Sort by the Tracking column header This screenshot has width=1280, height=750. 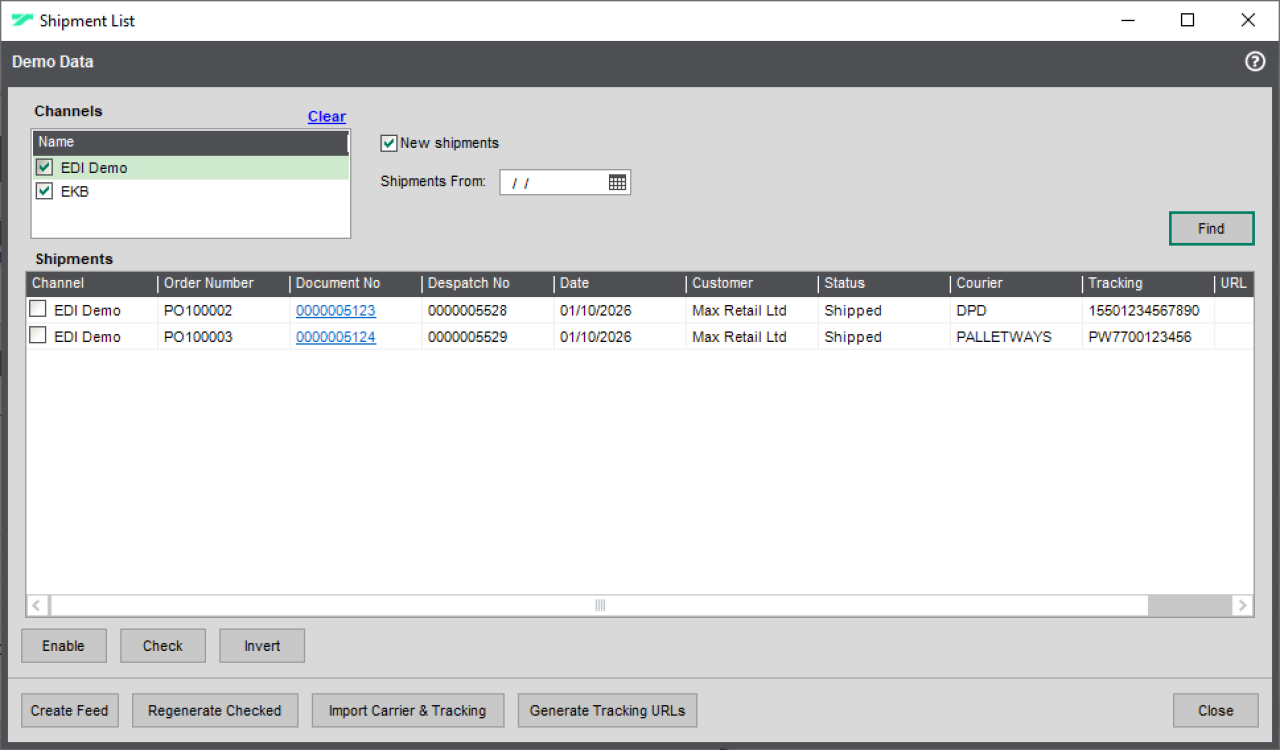(1148, 283)
